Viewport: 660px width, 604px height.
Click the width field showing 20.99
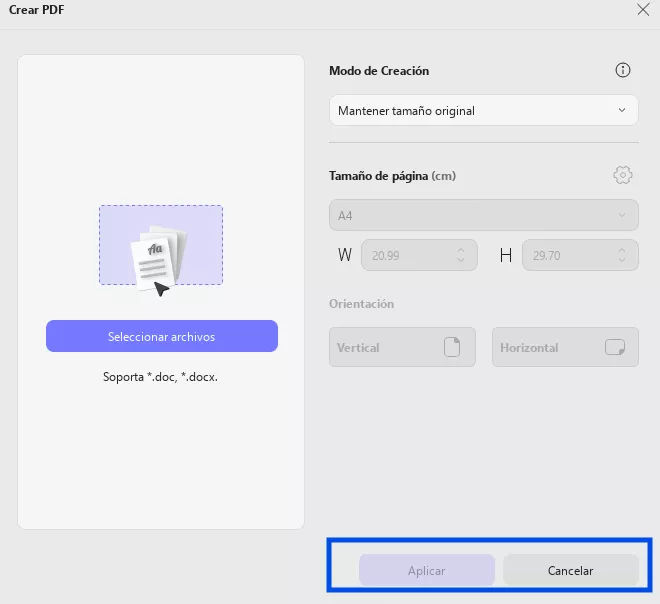point(405,255)
